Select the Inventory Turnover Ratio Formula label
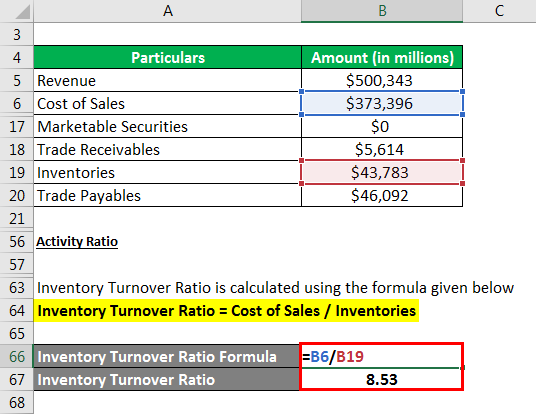Image resolution: width=536 pixels, height=414 pixels. tap(166, 357)
